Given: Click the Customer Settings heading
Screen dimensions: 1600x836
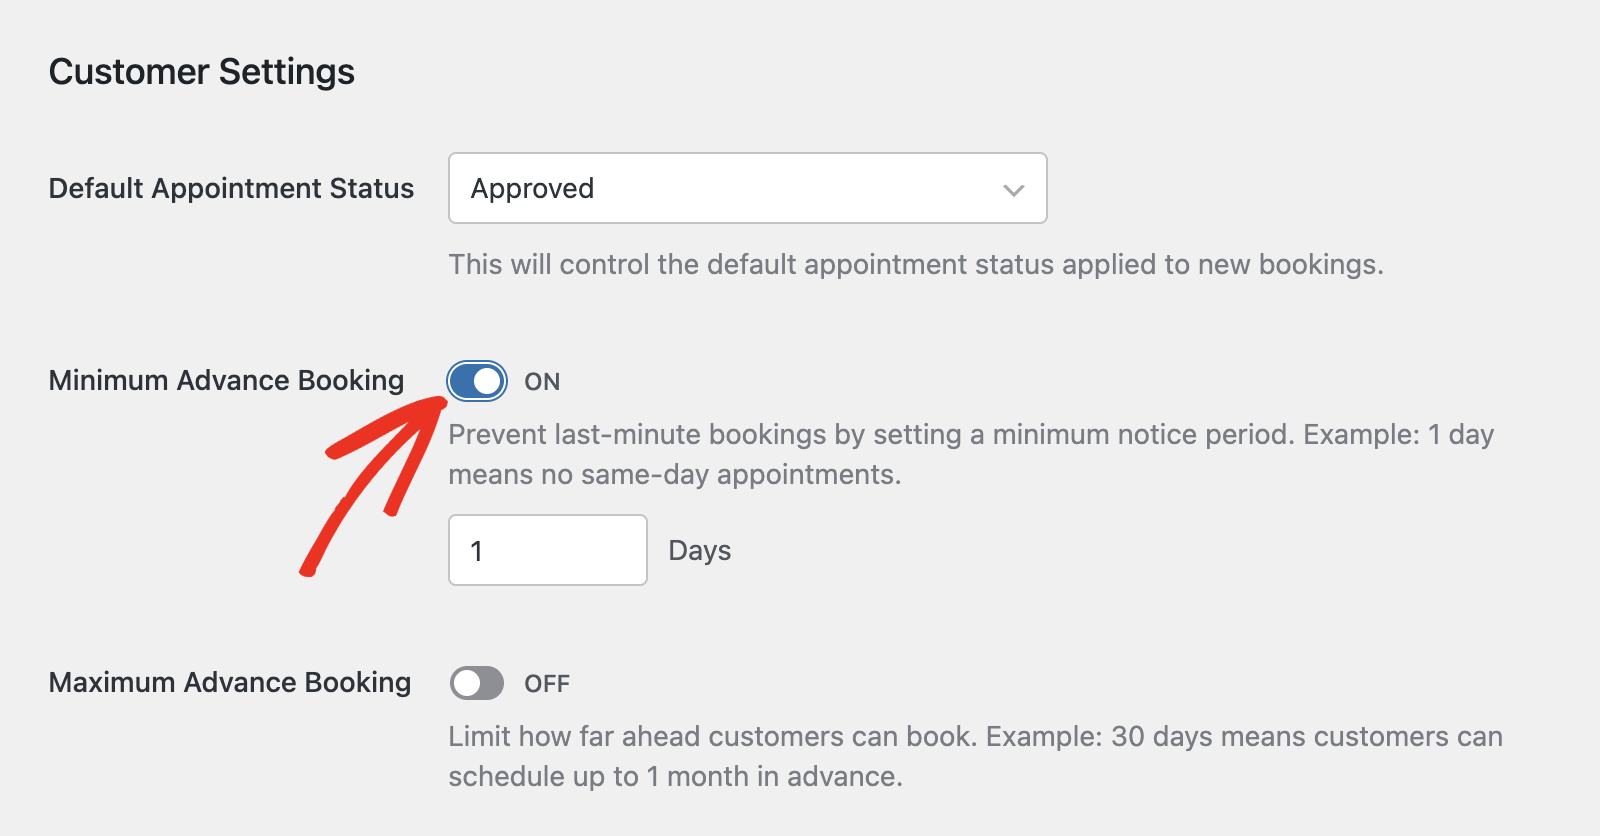Looking at the screenshot, I should 203,71.
